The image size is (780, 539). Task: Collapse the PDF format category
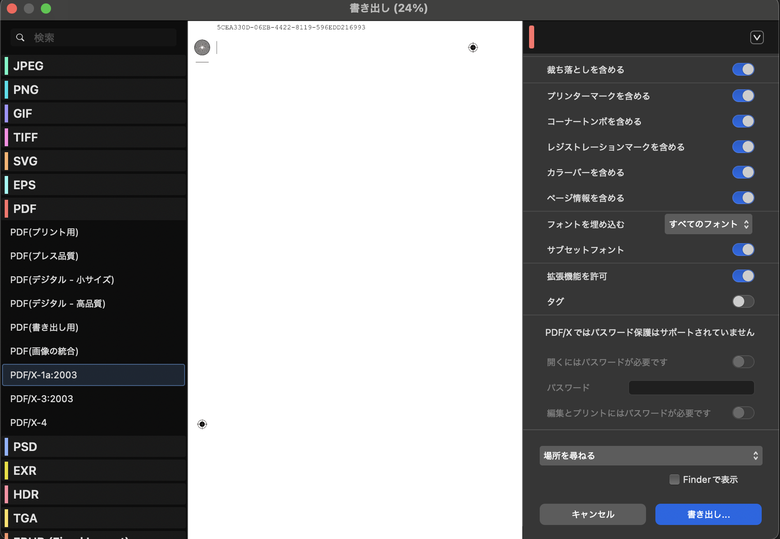pyautogui.click(x=94, y=209)
